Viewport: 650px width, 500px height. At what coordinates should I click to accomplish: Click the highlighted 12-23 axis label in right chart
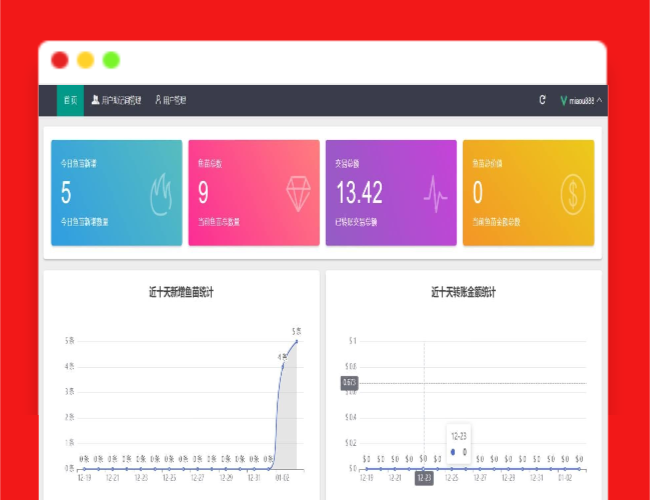click(x=423, y=479)
